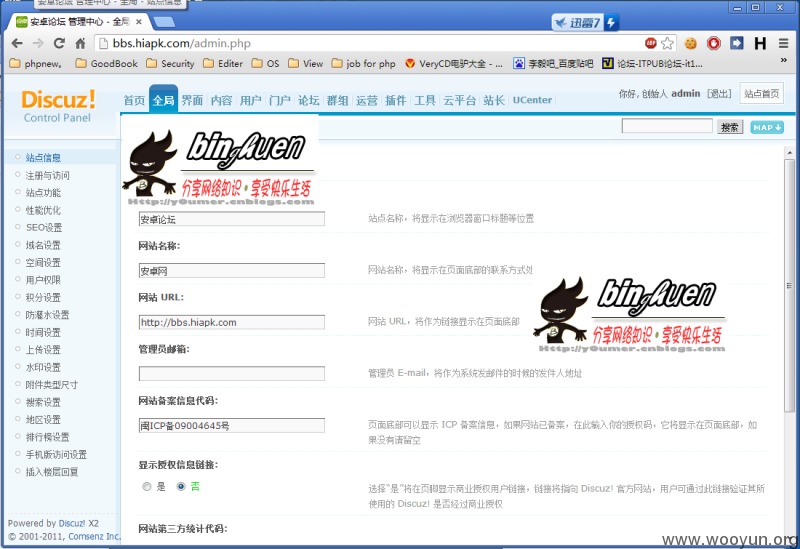Image resolution: width=800 pixels, height=549 pixels.
Task: Go to the browser home icon
Action: 81,43
